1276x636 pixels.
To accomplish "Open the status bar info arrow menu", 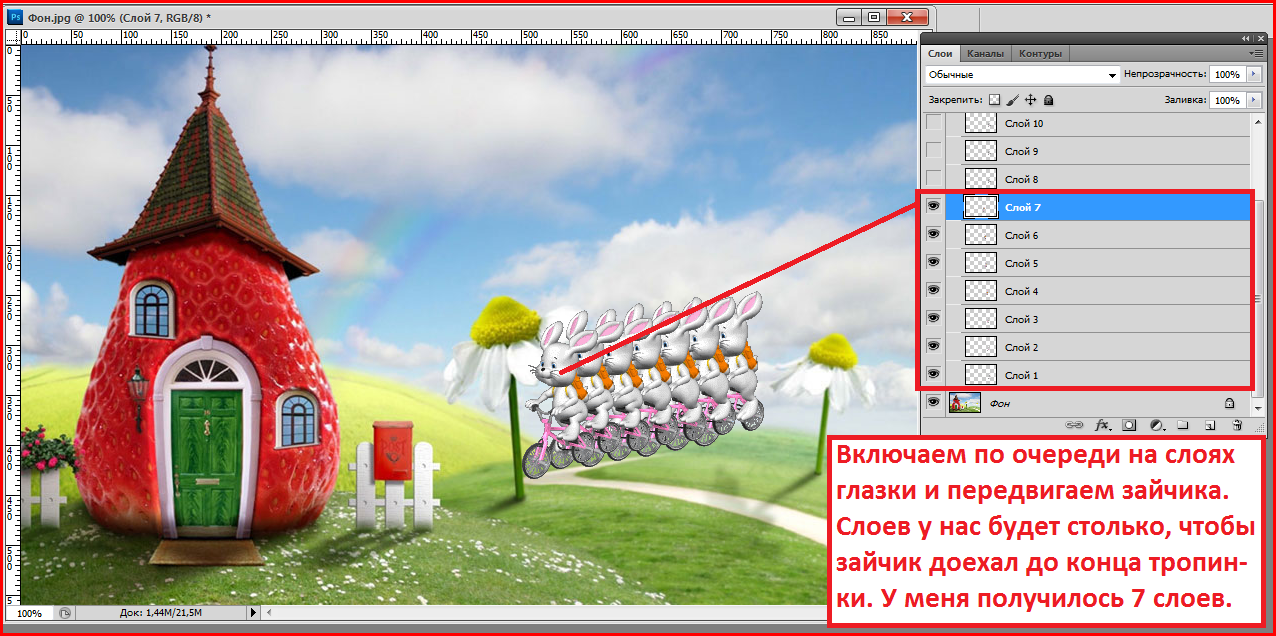I will [x=253, y=613].
